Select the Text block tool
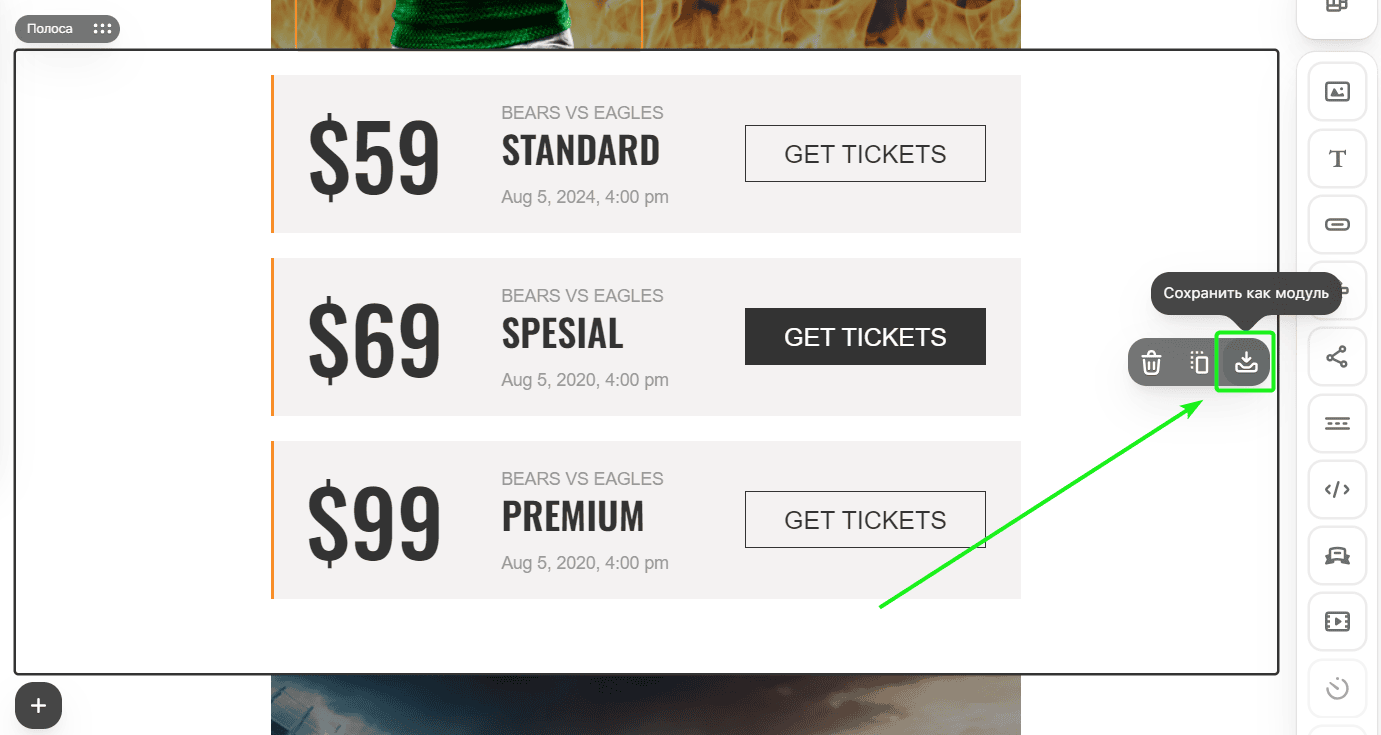Viewport: 1381px width, 735px height. click(x=1337, y=158)
